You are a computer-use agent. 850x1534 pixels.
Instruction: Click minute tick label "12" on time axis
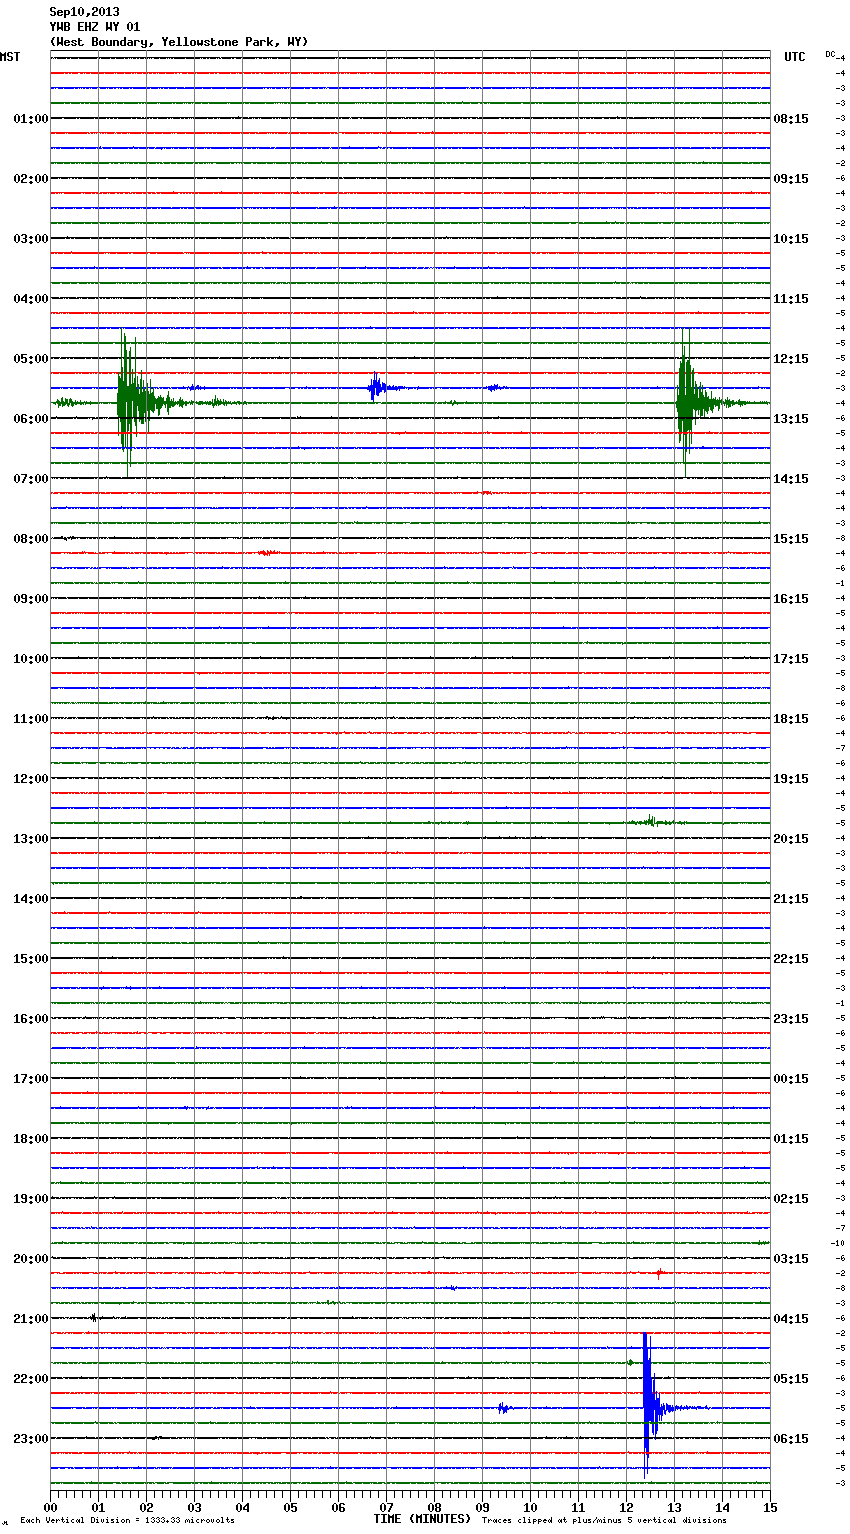pos(626,1507)
